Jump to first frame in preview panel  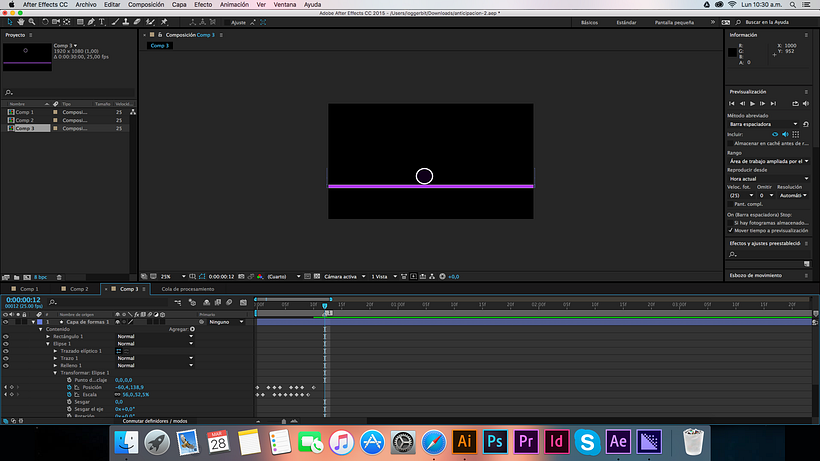pyautogui.click(x=733, y=103)
